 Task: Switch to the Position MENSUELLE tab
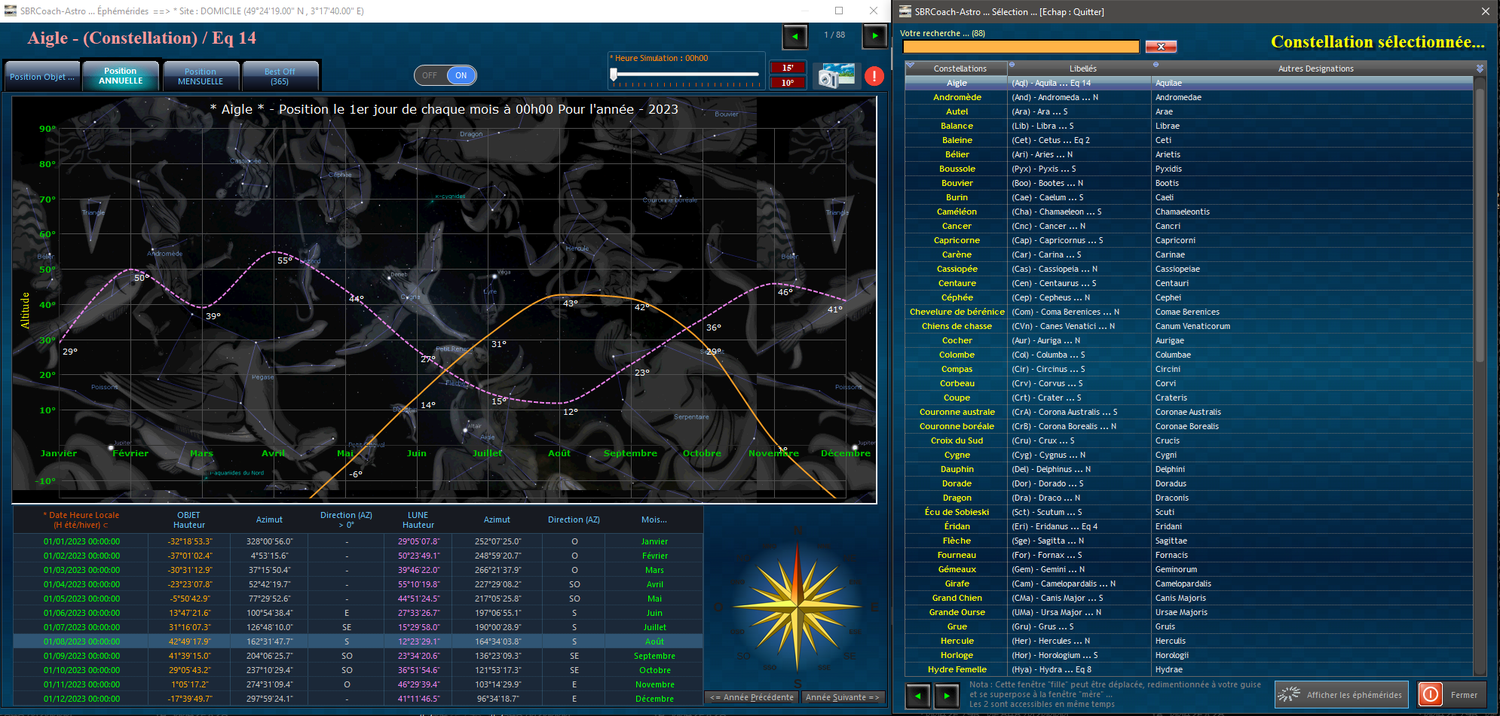pyautogui.click(x=200, y=75)
